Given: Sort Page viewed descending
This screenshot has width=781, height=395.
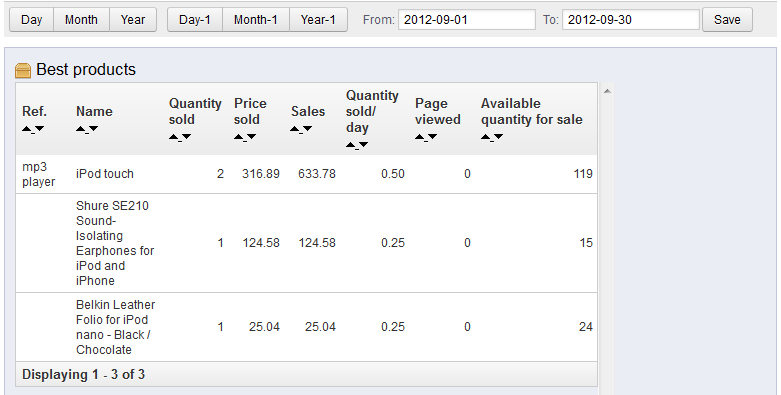Looking at the screenshot, I should tap(432, 137).
